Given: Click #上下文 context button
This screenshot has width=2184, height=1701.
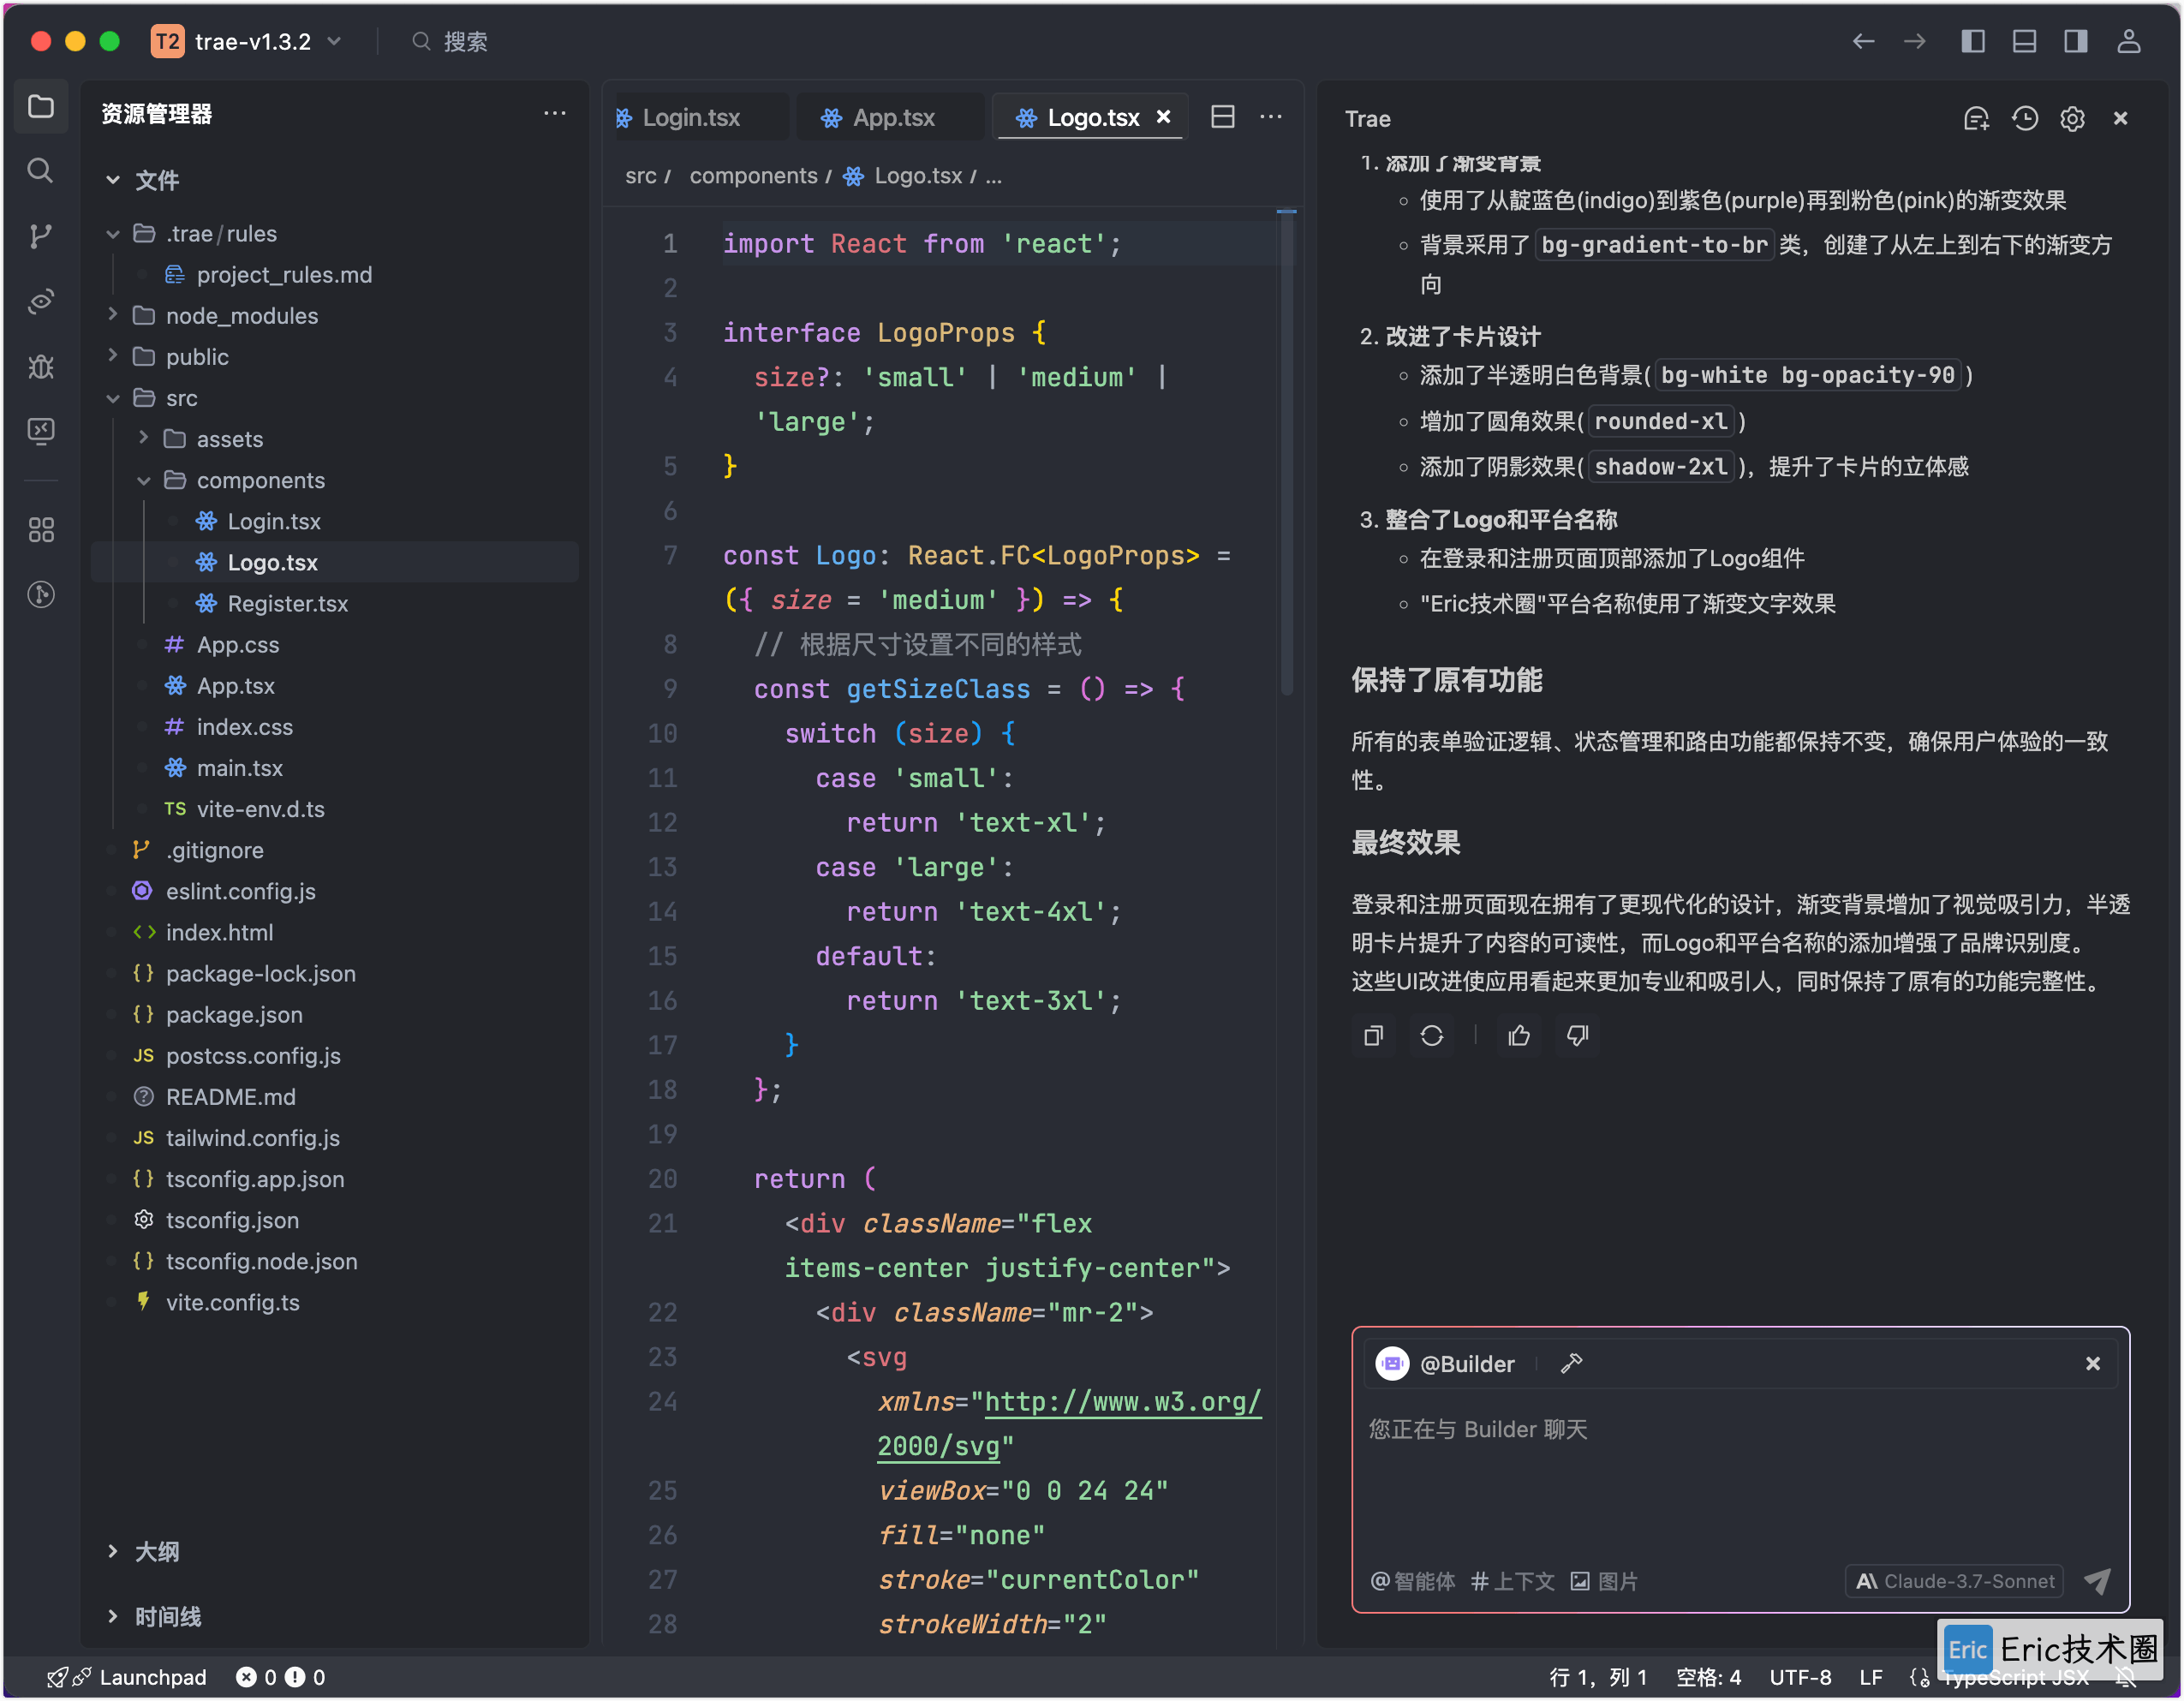Looking at the screenshot, I should pos(1513,1581).
